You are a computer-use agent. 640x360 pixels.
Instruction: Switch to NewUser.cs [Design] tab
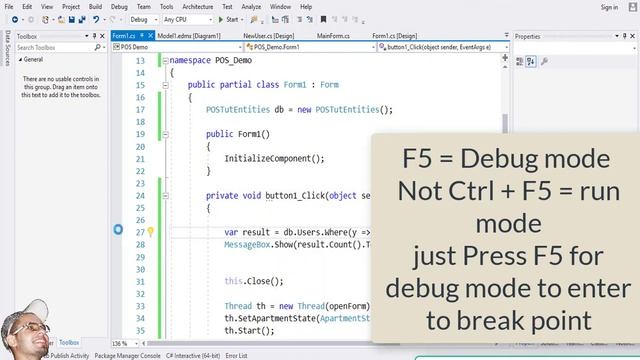(269, 36)
